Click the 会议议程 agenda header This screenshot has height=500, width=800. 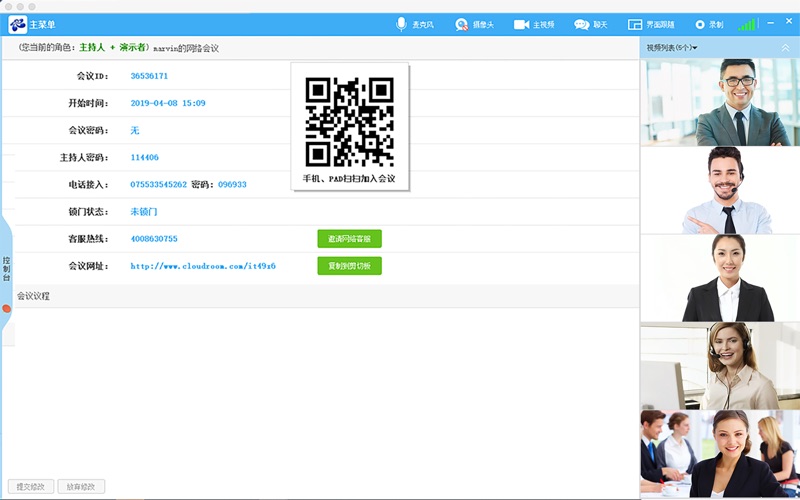34,296
